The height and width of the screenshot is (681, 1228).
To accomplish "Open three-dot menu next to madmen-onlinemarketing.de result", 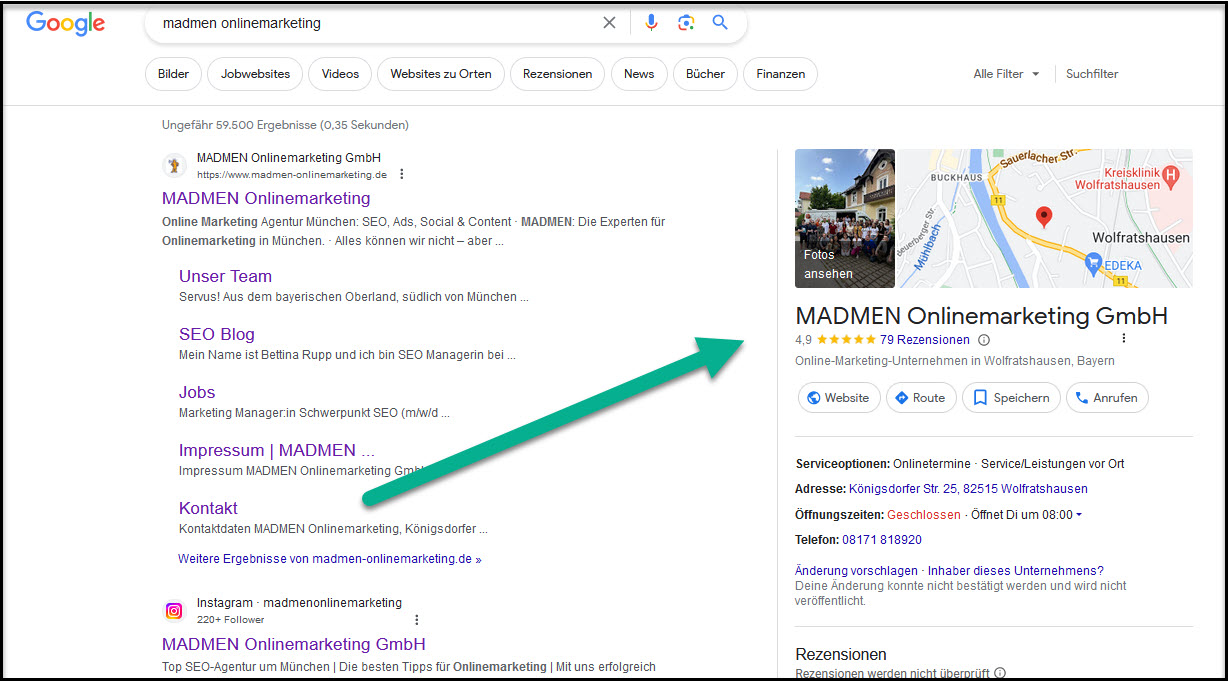I will point(402,174).
